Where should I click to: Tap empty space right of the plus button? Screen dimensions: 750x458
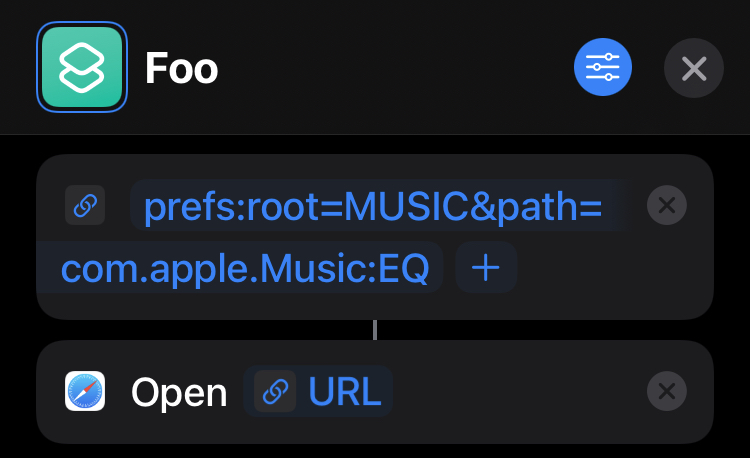[600, 268]
